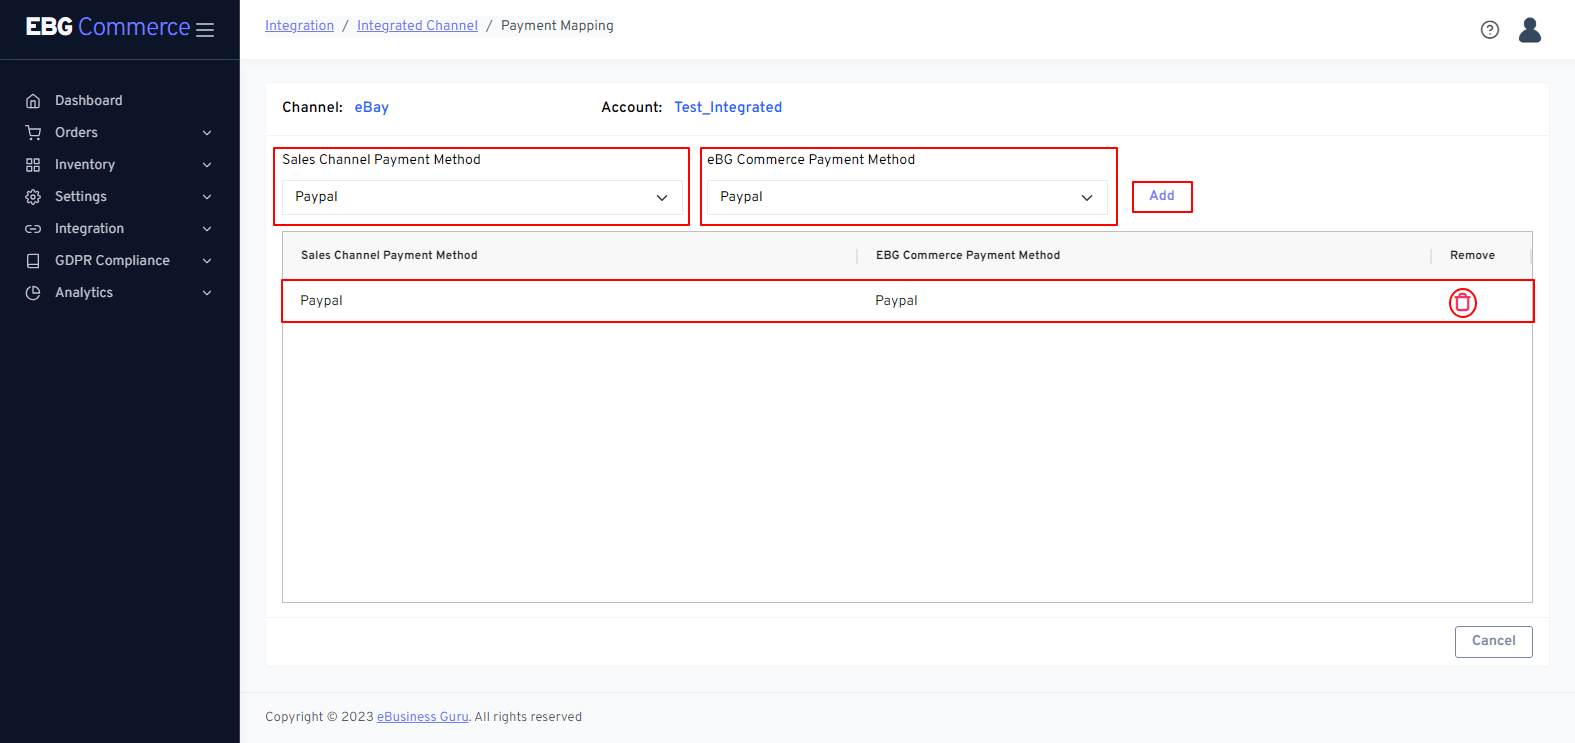Click the Orders cart icon

click(33, 133)
